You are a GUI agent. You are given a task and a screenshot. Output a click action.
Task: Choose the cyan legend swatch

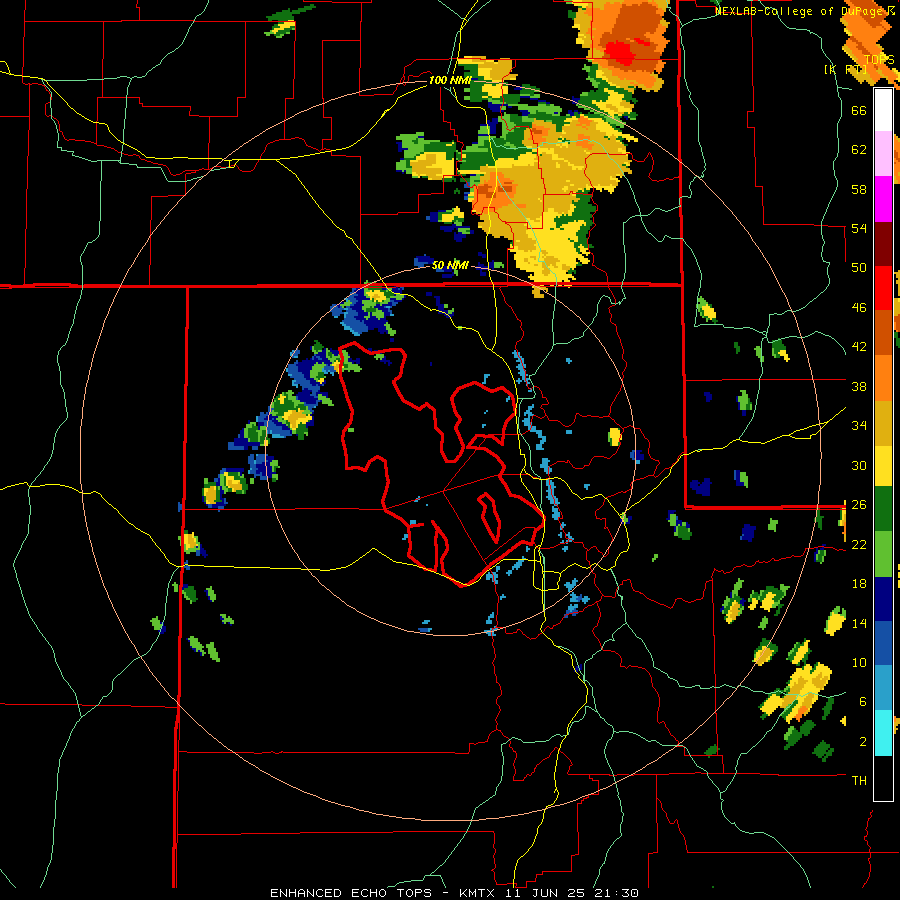point(883,733)
